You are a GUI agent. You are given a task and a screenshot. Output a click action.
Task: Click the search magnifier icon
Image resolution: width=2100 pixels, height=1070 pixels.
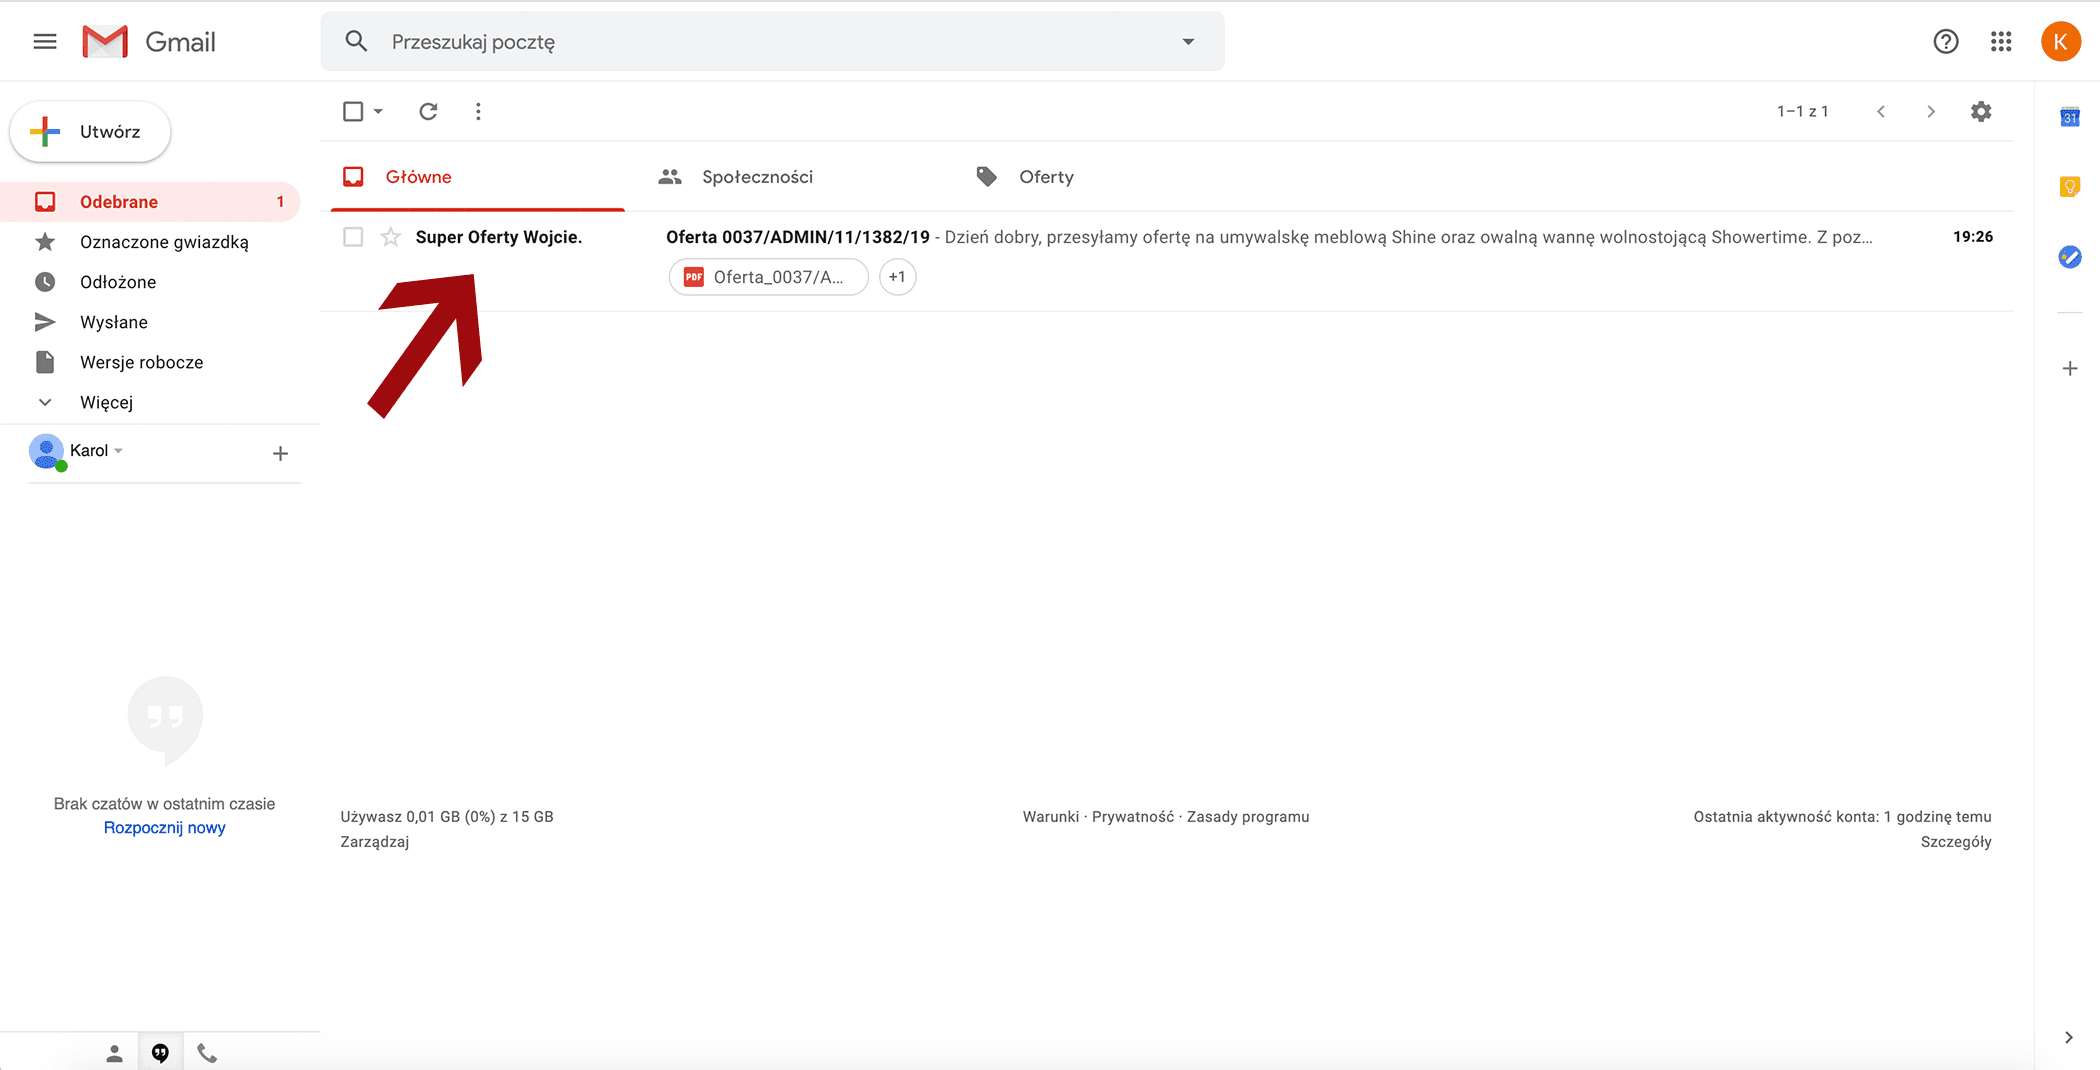356,41
